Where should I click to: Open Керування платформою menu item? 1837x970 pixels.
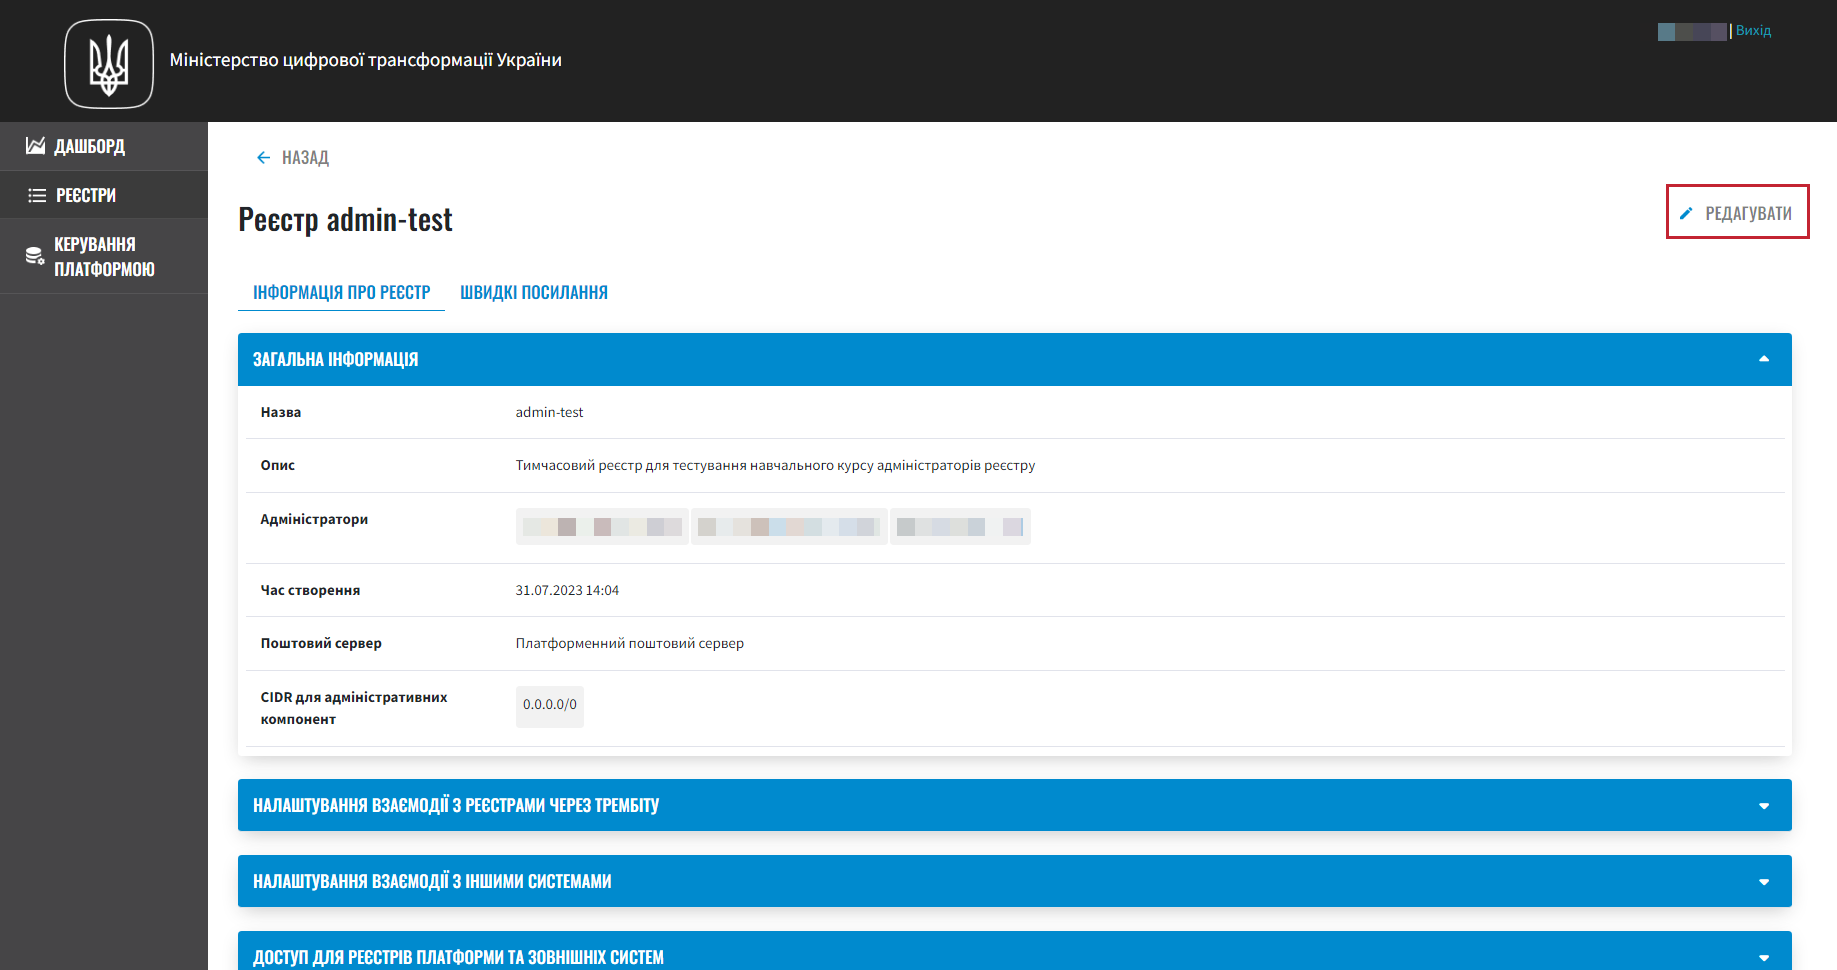click(x=104, y=257)
